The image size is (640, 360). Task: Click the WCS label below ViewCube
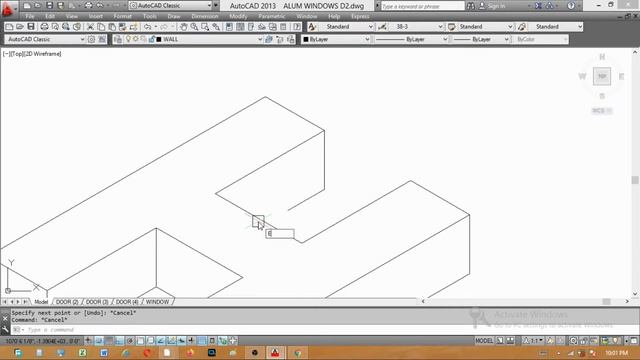tap(602, 111)
